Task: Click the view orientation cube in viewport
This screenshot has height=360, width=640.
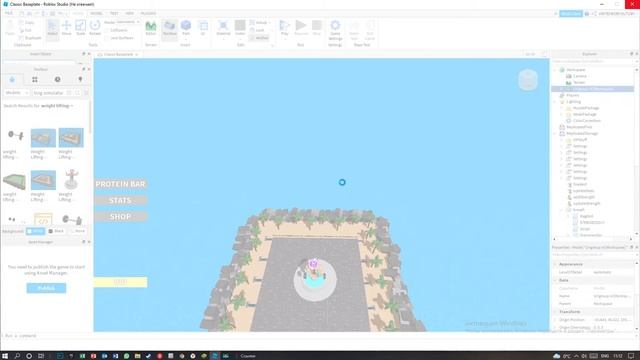Action: (528, 80)
